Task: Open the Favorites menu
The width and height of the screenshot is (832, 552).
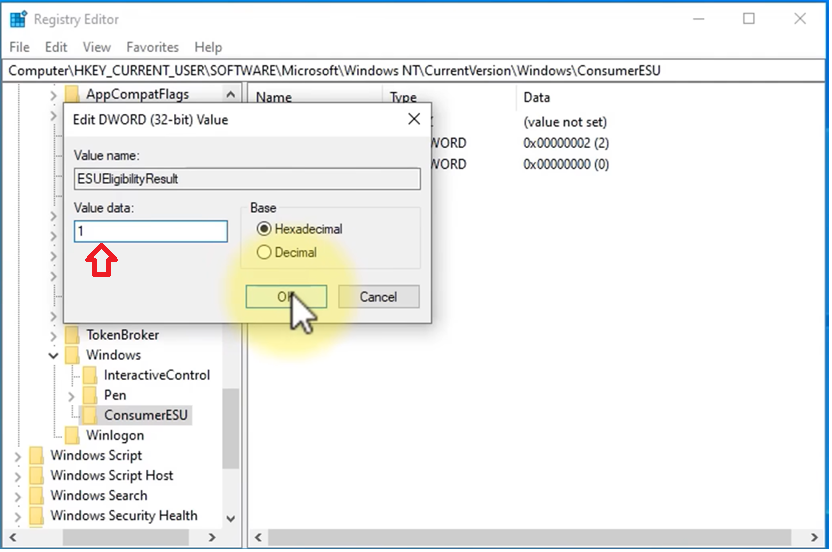Action: point(152,47)
